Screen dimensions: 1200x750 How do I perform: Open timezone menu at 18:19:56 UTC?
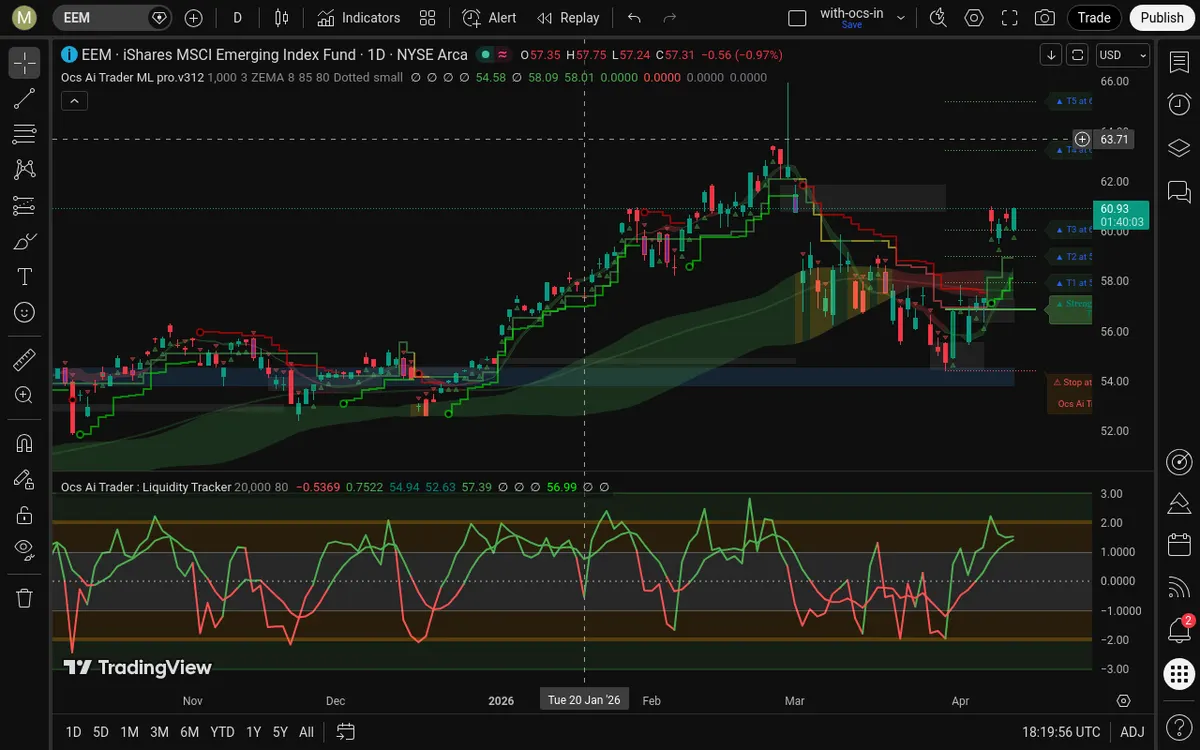(1061, 732)
